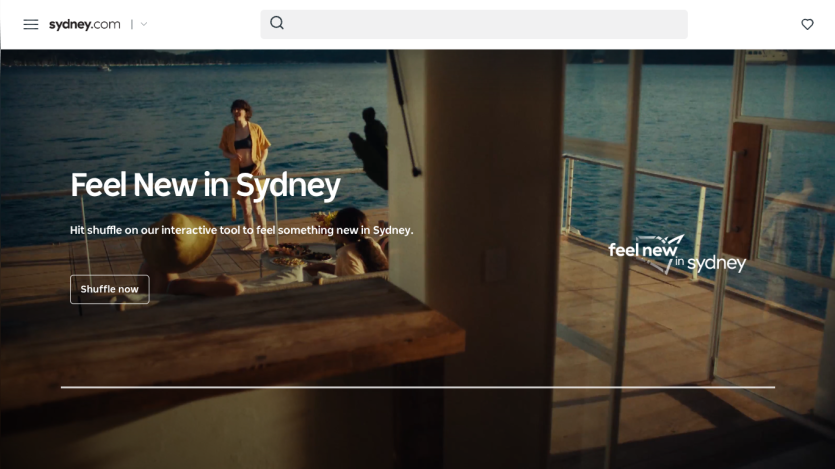Click the 'Hit shuffle on our interactive tool' text

241,230
